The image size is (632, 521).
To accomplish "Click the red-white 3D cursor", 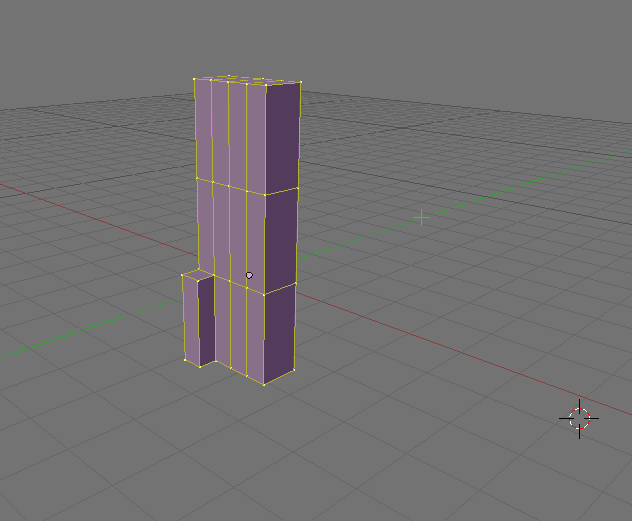I will (579, 419).
